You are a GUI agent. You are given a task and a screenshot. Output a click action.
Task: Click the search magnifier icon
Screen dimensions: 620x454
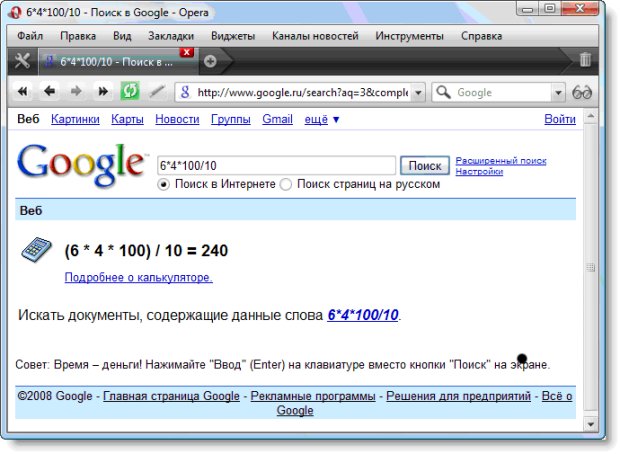click(x=443, y=92)
